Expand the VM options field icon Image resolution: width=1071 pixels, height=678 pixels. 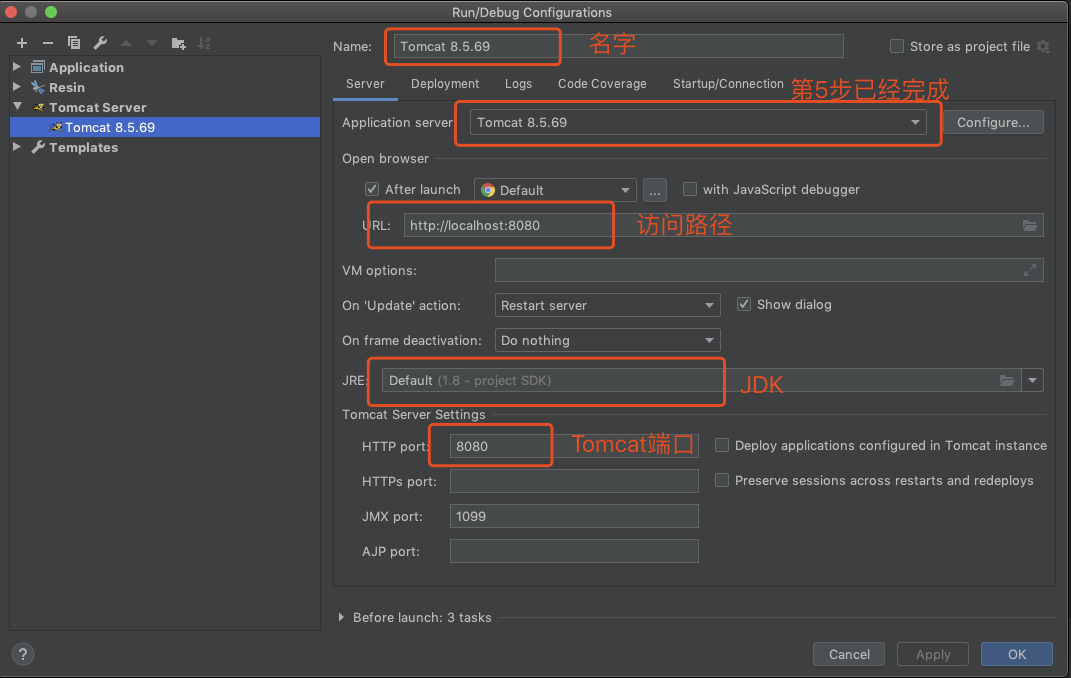1030,270
